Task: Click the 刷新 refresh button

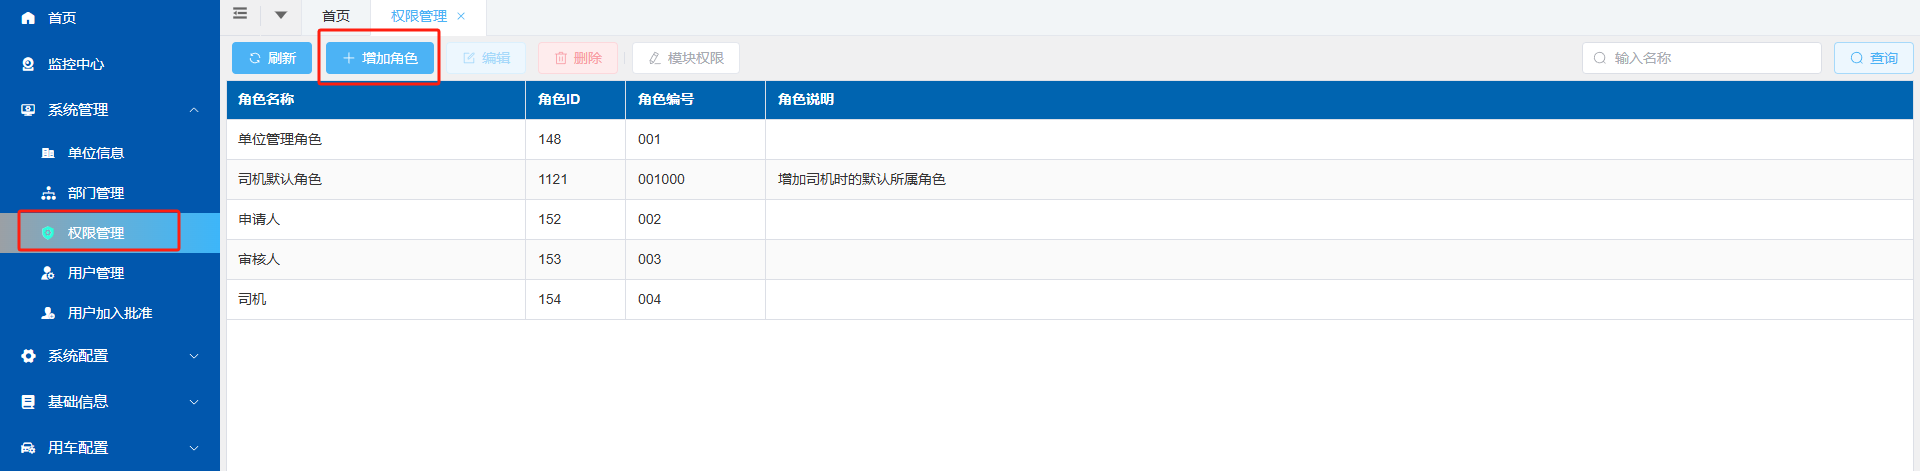Action: pyautogui.click(x=272, y=58)
